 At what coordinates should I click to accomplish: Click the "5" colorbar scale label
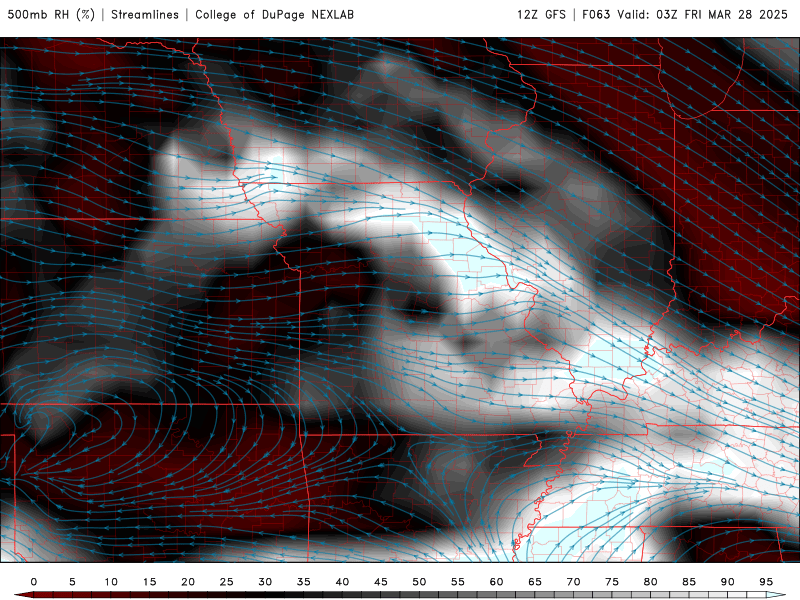[x=72, y=582]
